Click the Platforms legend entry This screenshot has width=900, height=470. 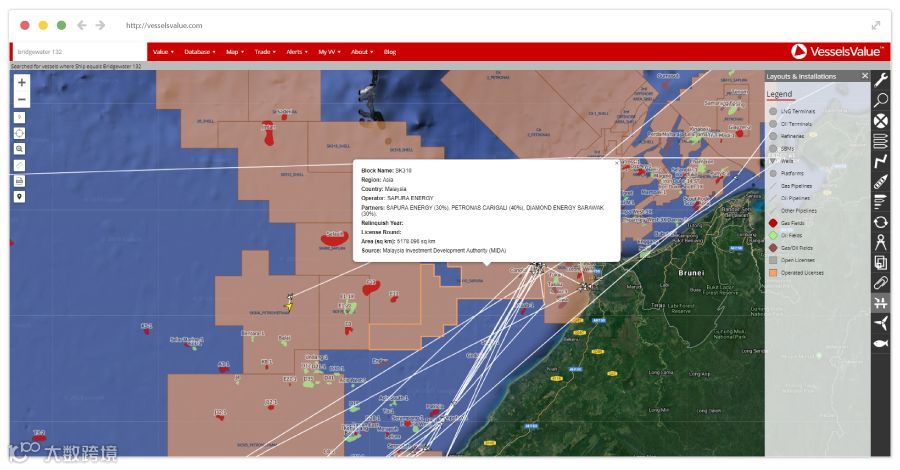click(x=787, y=173)
